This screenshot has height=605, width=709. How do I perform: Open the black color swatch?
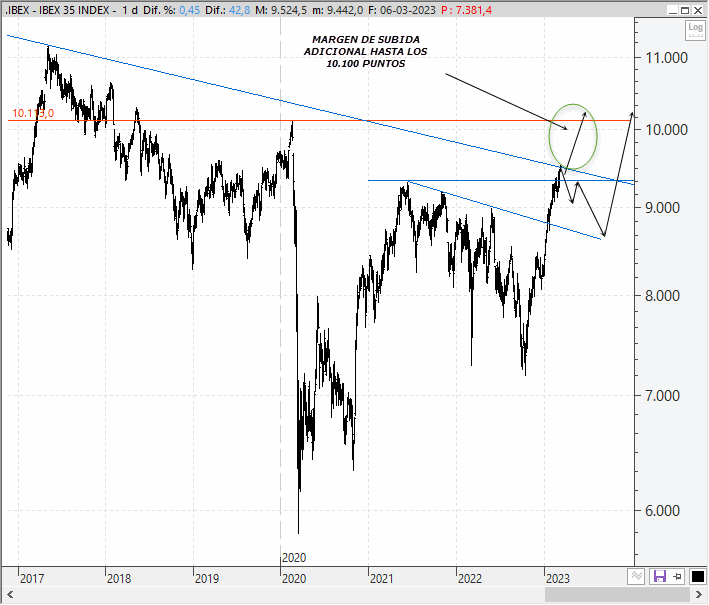[x=697, y=577]
